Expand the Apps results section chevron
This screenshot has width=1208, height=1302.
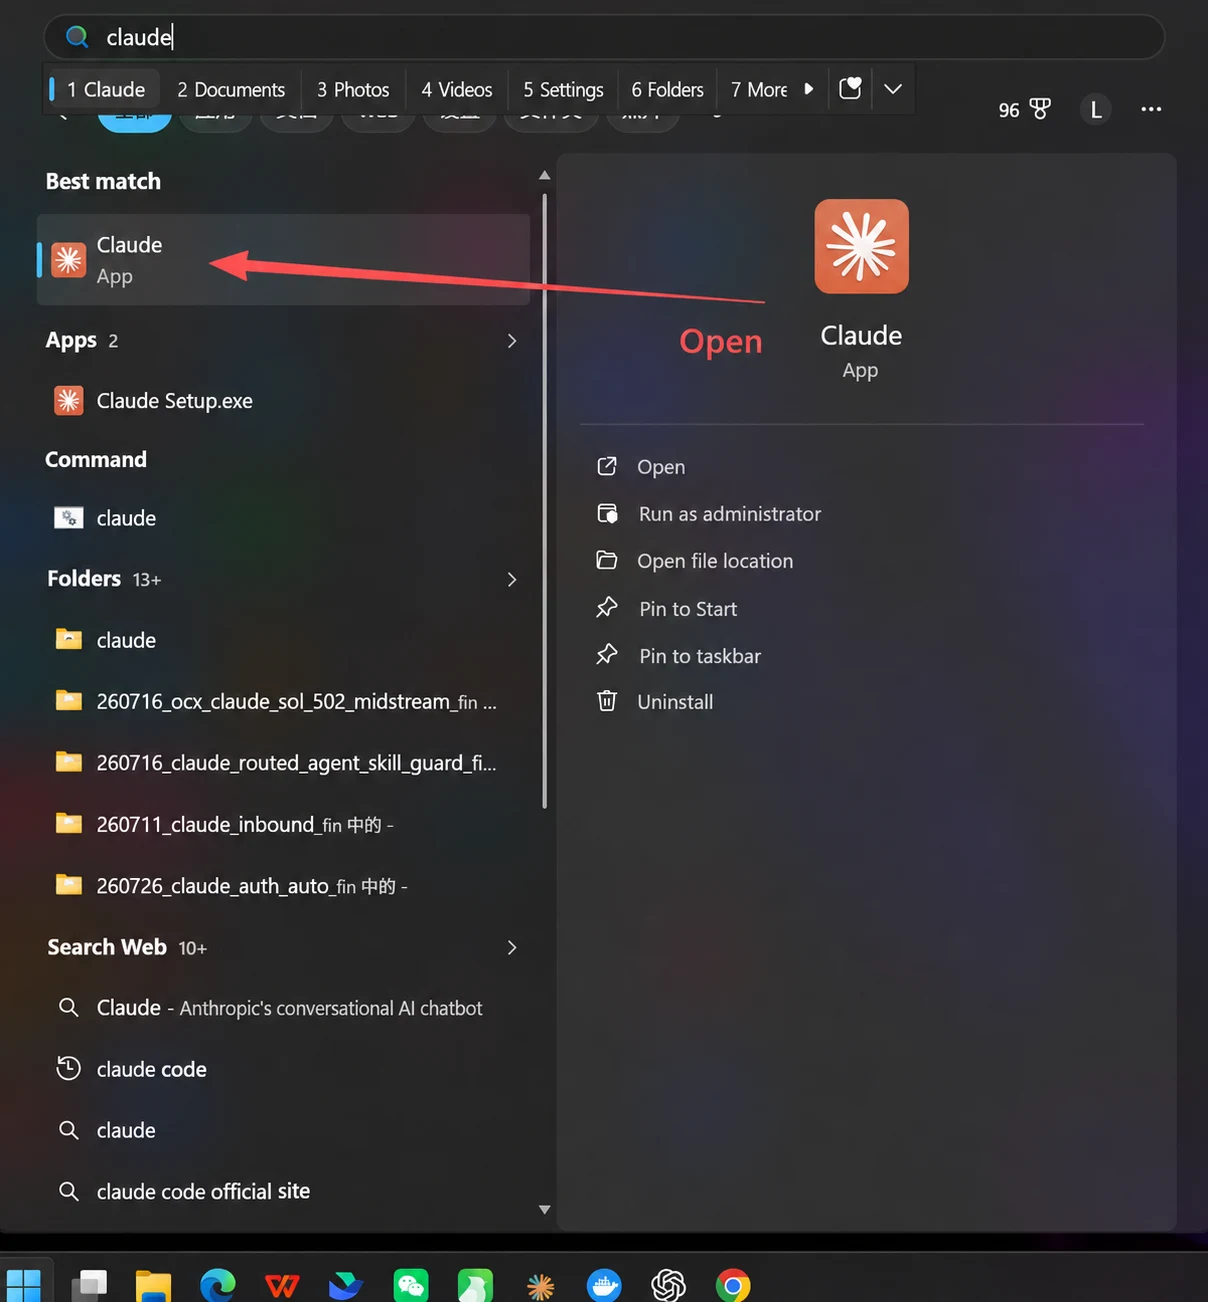[x=512, y=341]
